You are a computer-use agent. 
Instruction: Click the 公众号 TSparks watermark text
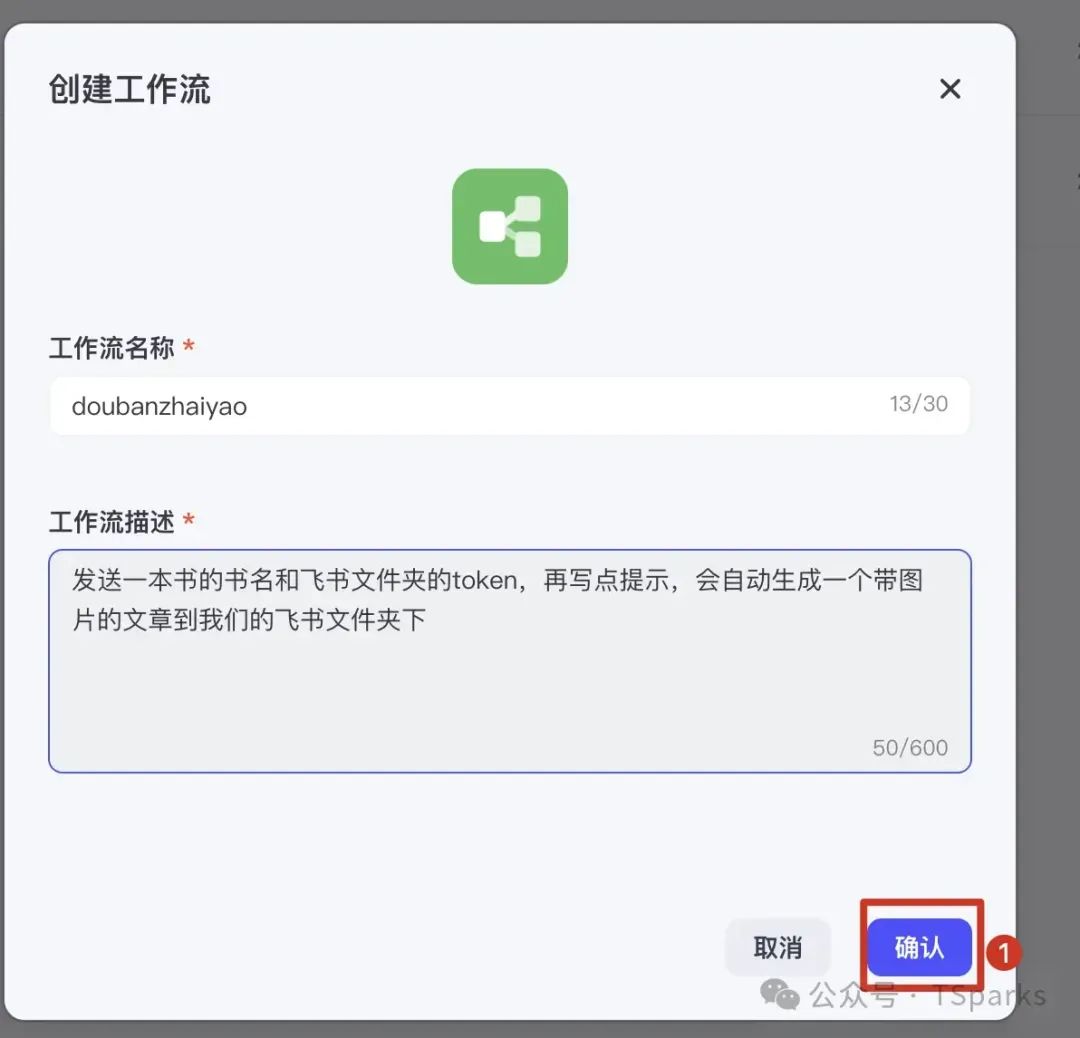pos(928,996)
